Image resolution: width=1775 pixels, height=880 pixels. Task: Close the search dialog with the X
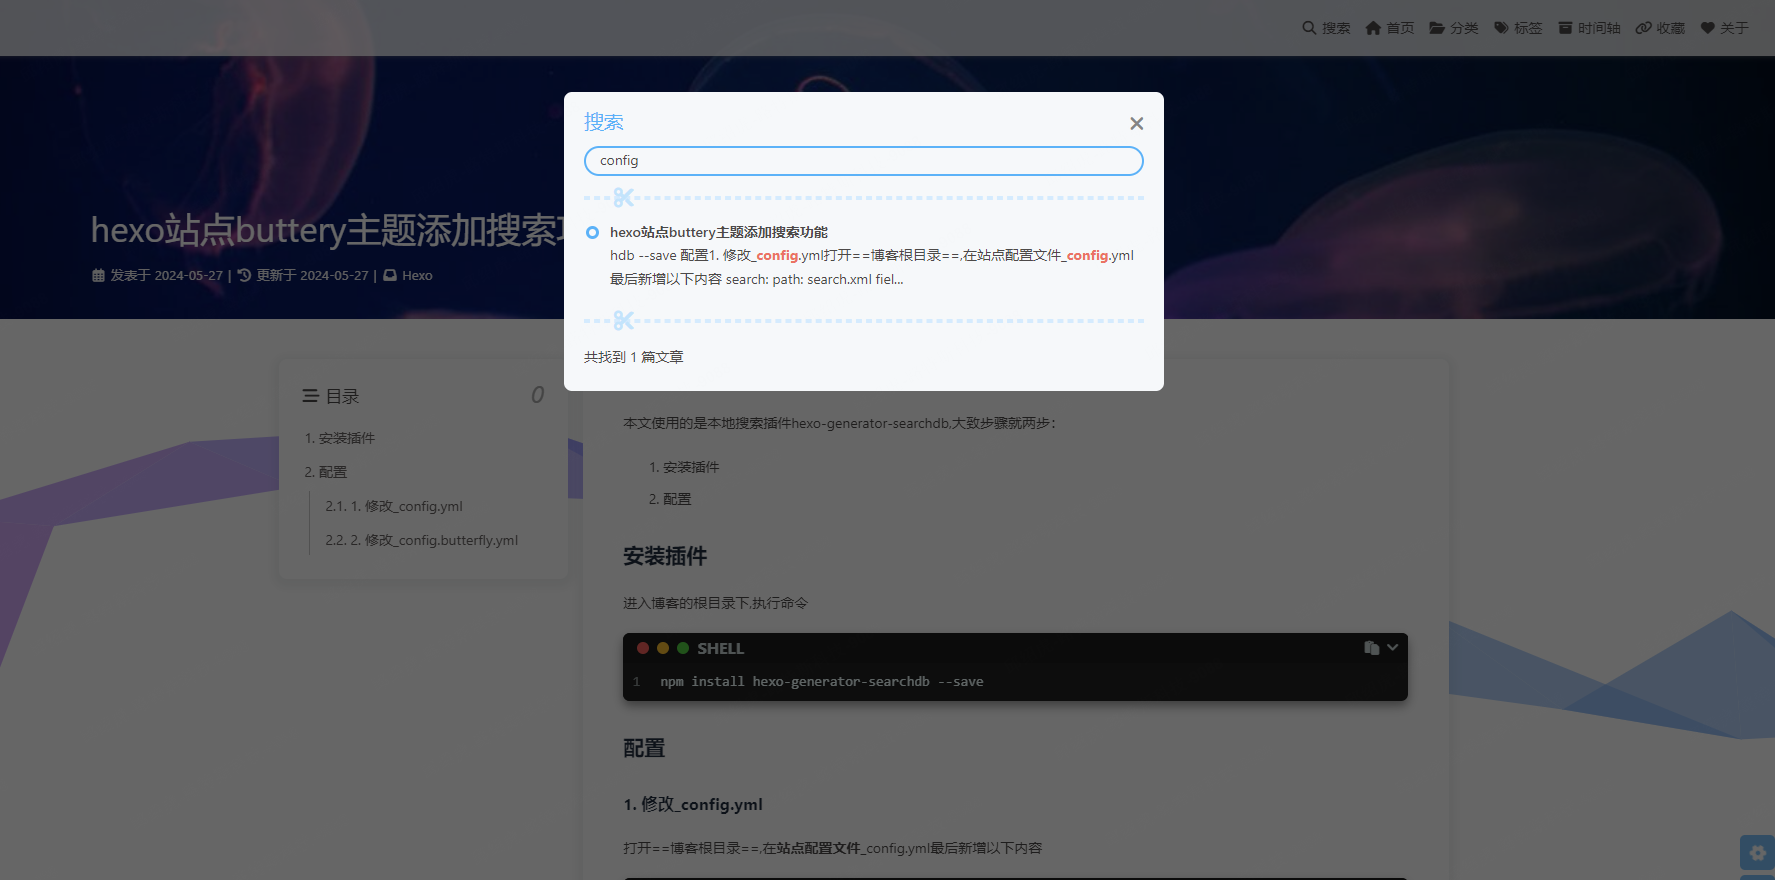tap(1136, 124)
